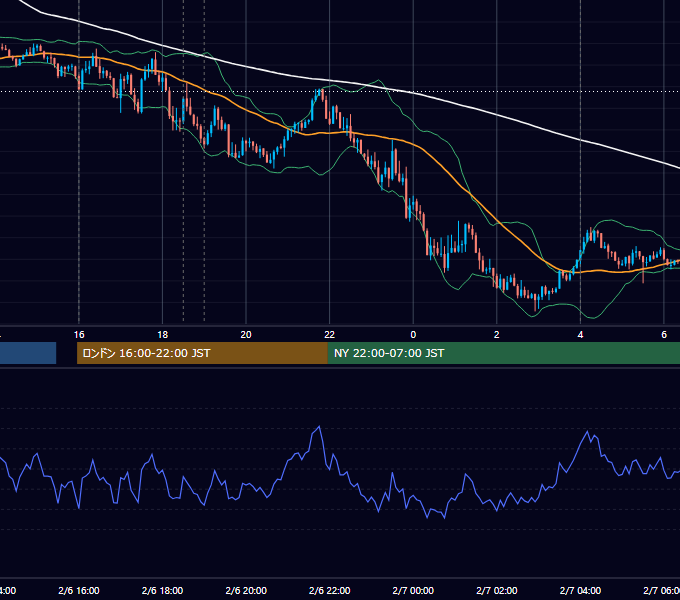The image size is (680, 600).
Task: Click the '6' hour label on chart axis
Action: pos(664,335)
